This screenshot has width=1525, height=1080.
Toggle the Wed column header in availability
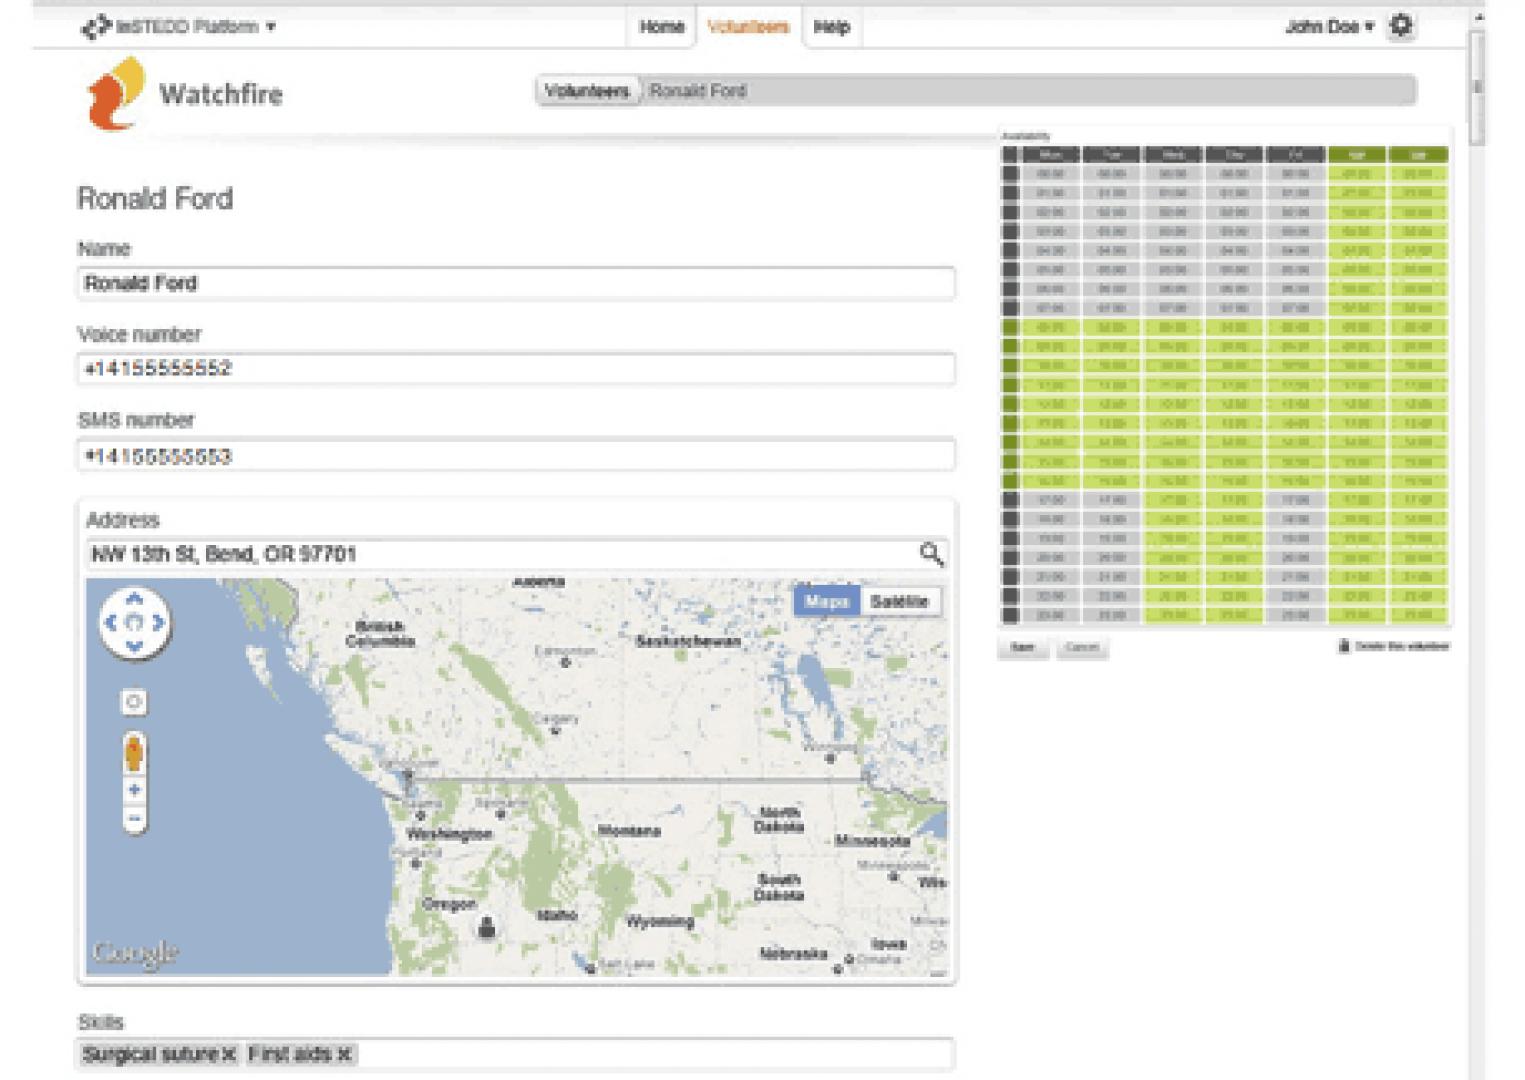click(1173, 155)
